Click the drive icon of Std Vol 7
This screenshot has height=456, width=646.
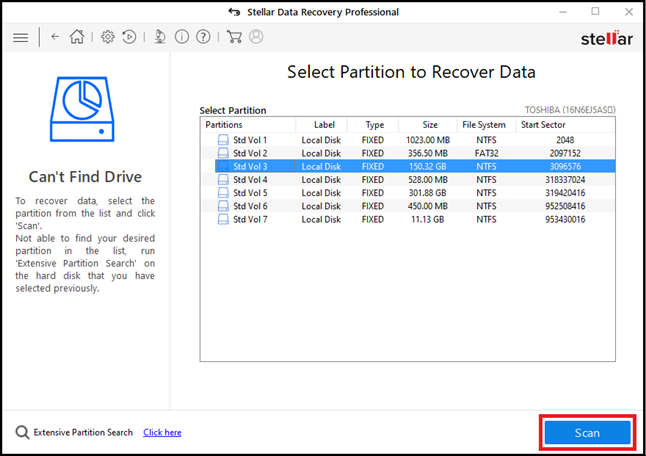223,219
